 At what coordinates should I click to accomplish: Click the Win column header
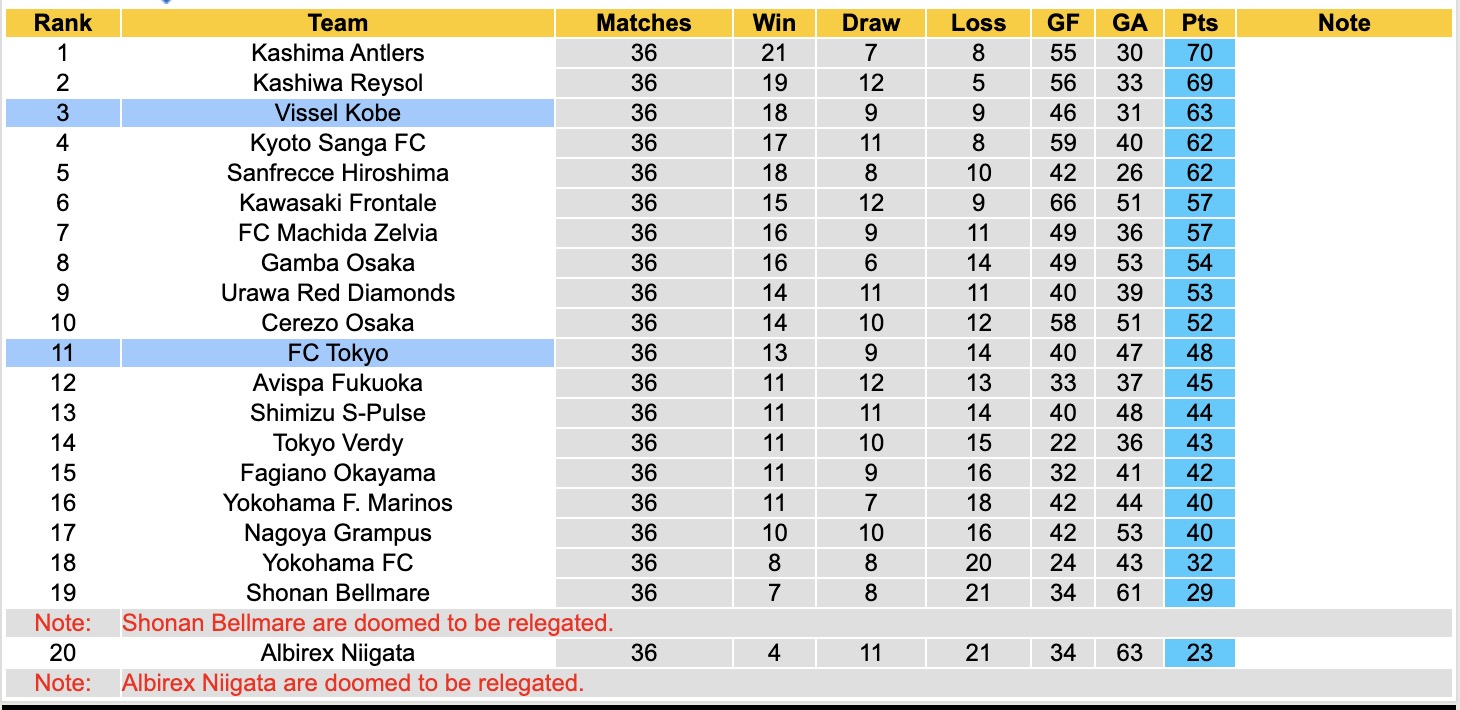pyautogui.click(x=774, y=23)
